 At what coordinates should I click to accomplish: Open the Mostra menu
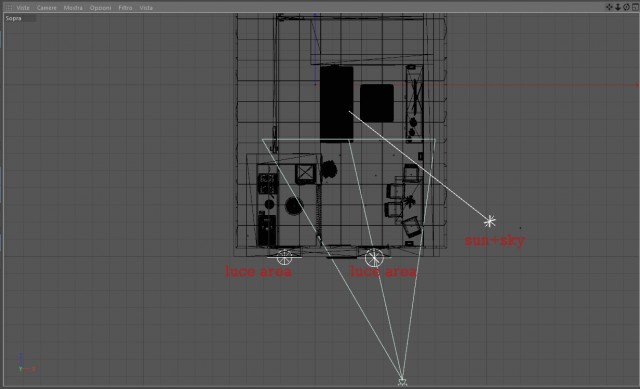click(73, 8)
